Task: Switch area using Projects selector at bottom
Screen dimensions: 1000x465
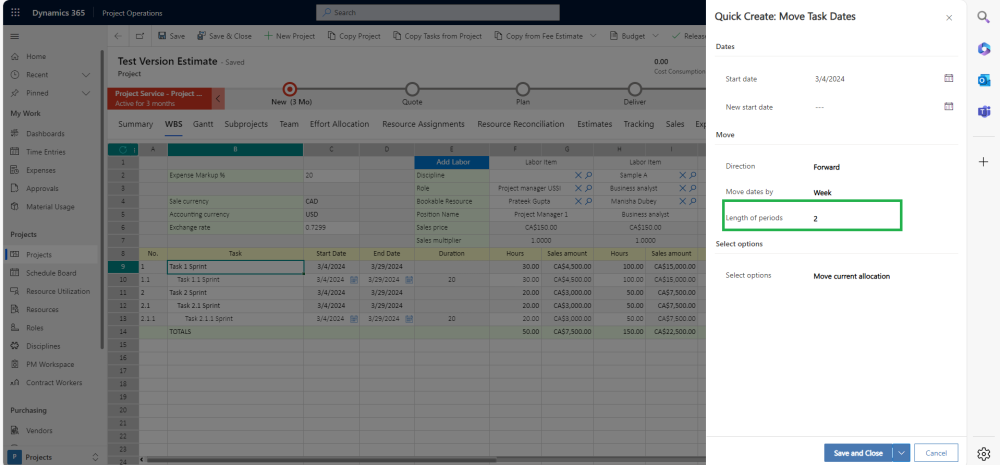Action: (x=53, y=457)
